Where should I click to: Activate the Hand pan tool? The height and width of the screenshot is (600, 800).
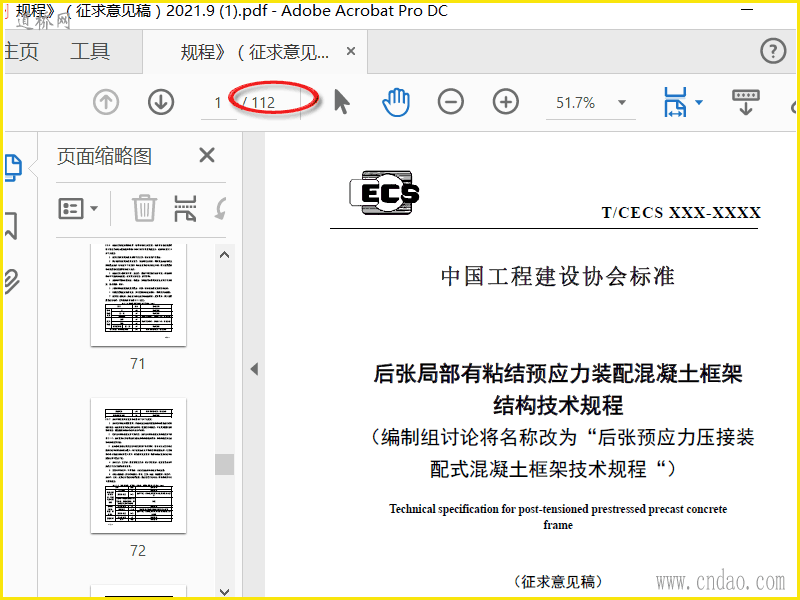pyautogui.click(x=396, y=102)
